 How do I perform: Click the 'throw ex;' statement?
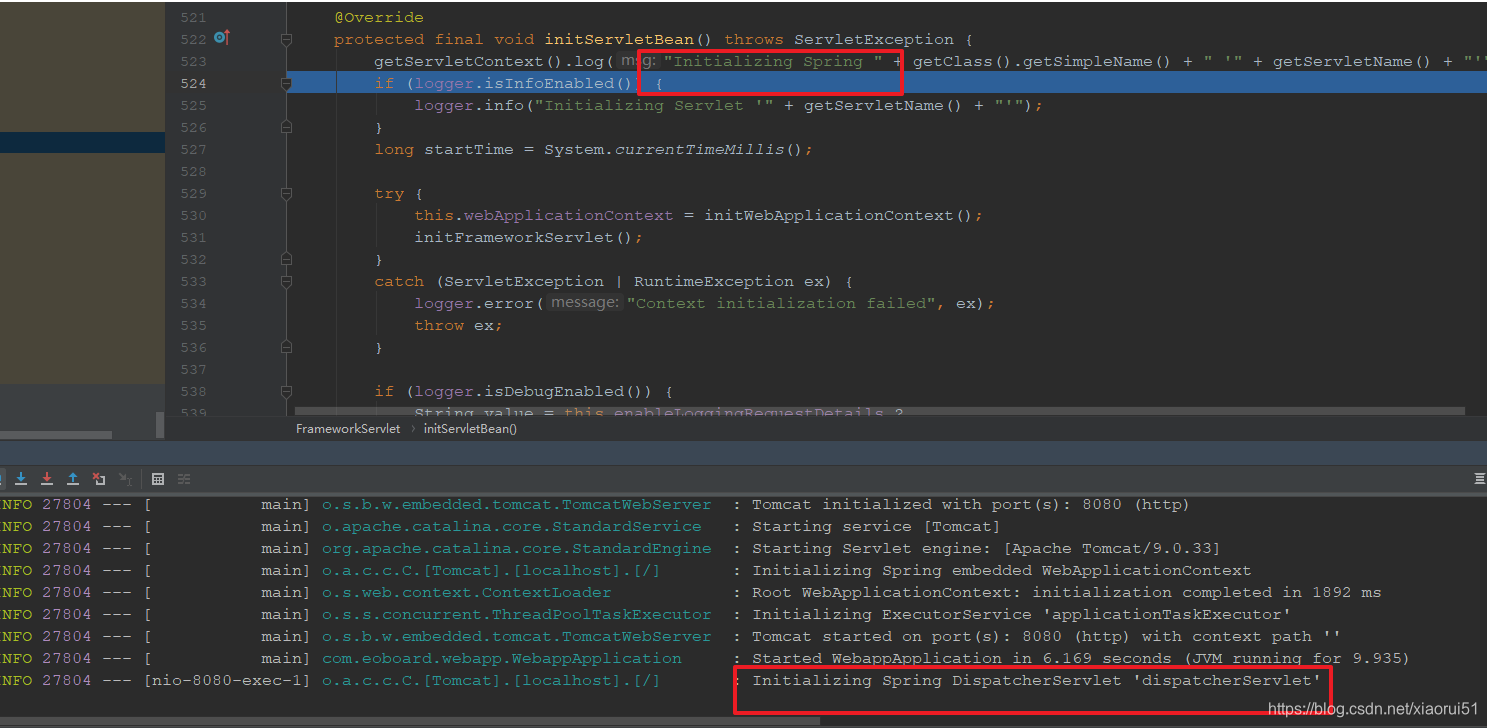459,325
